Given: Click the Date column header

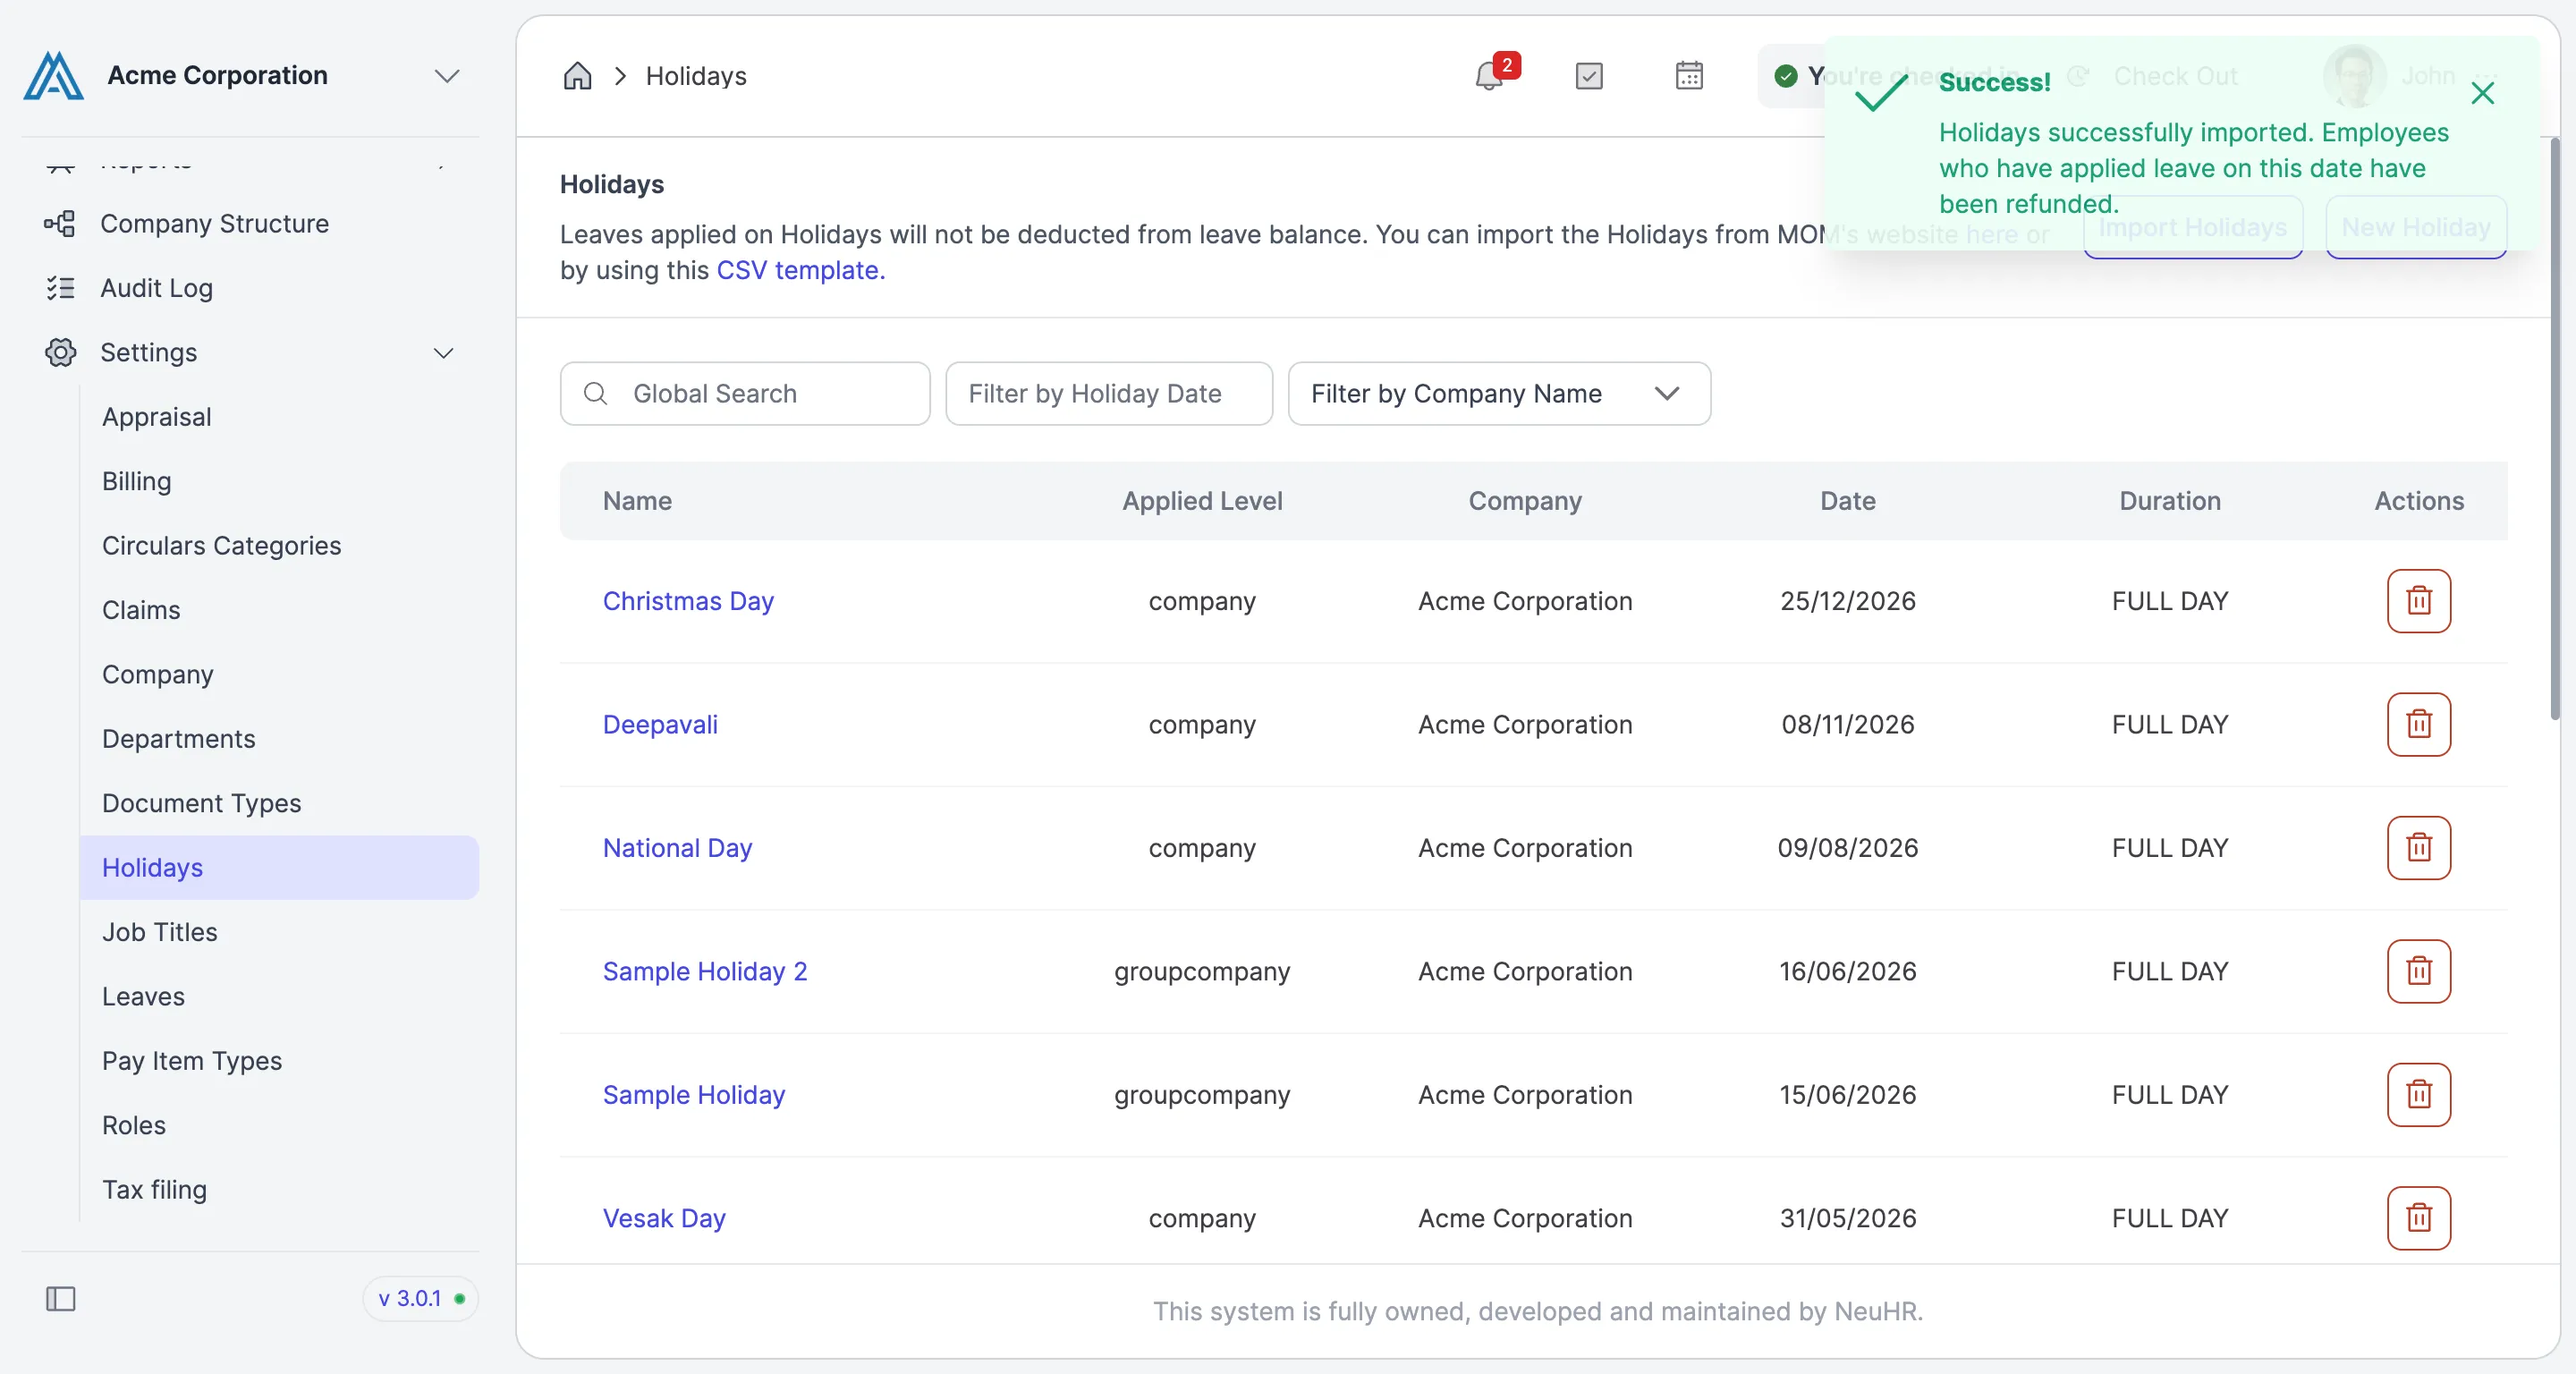Looking at the screenshot, I should point(1847,501).
